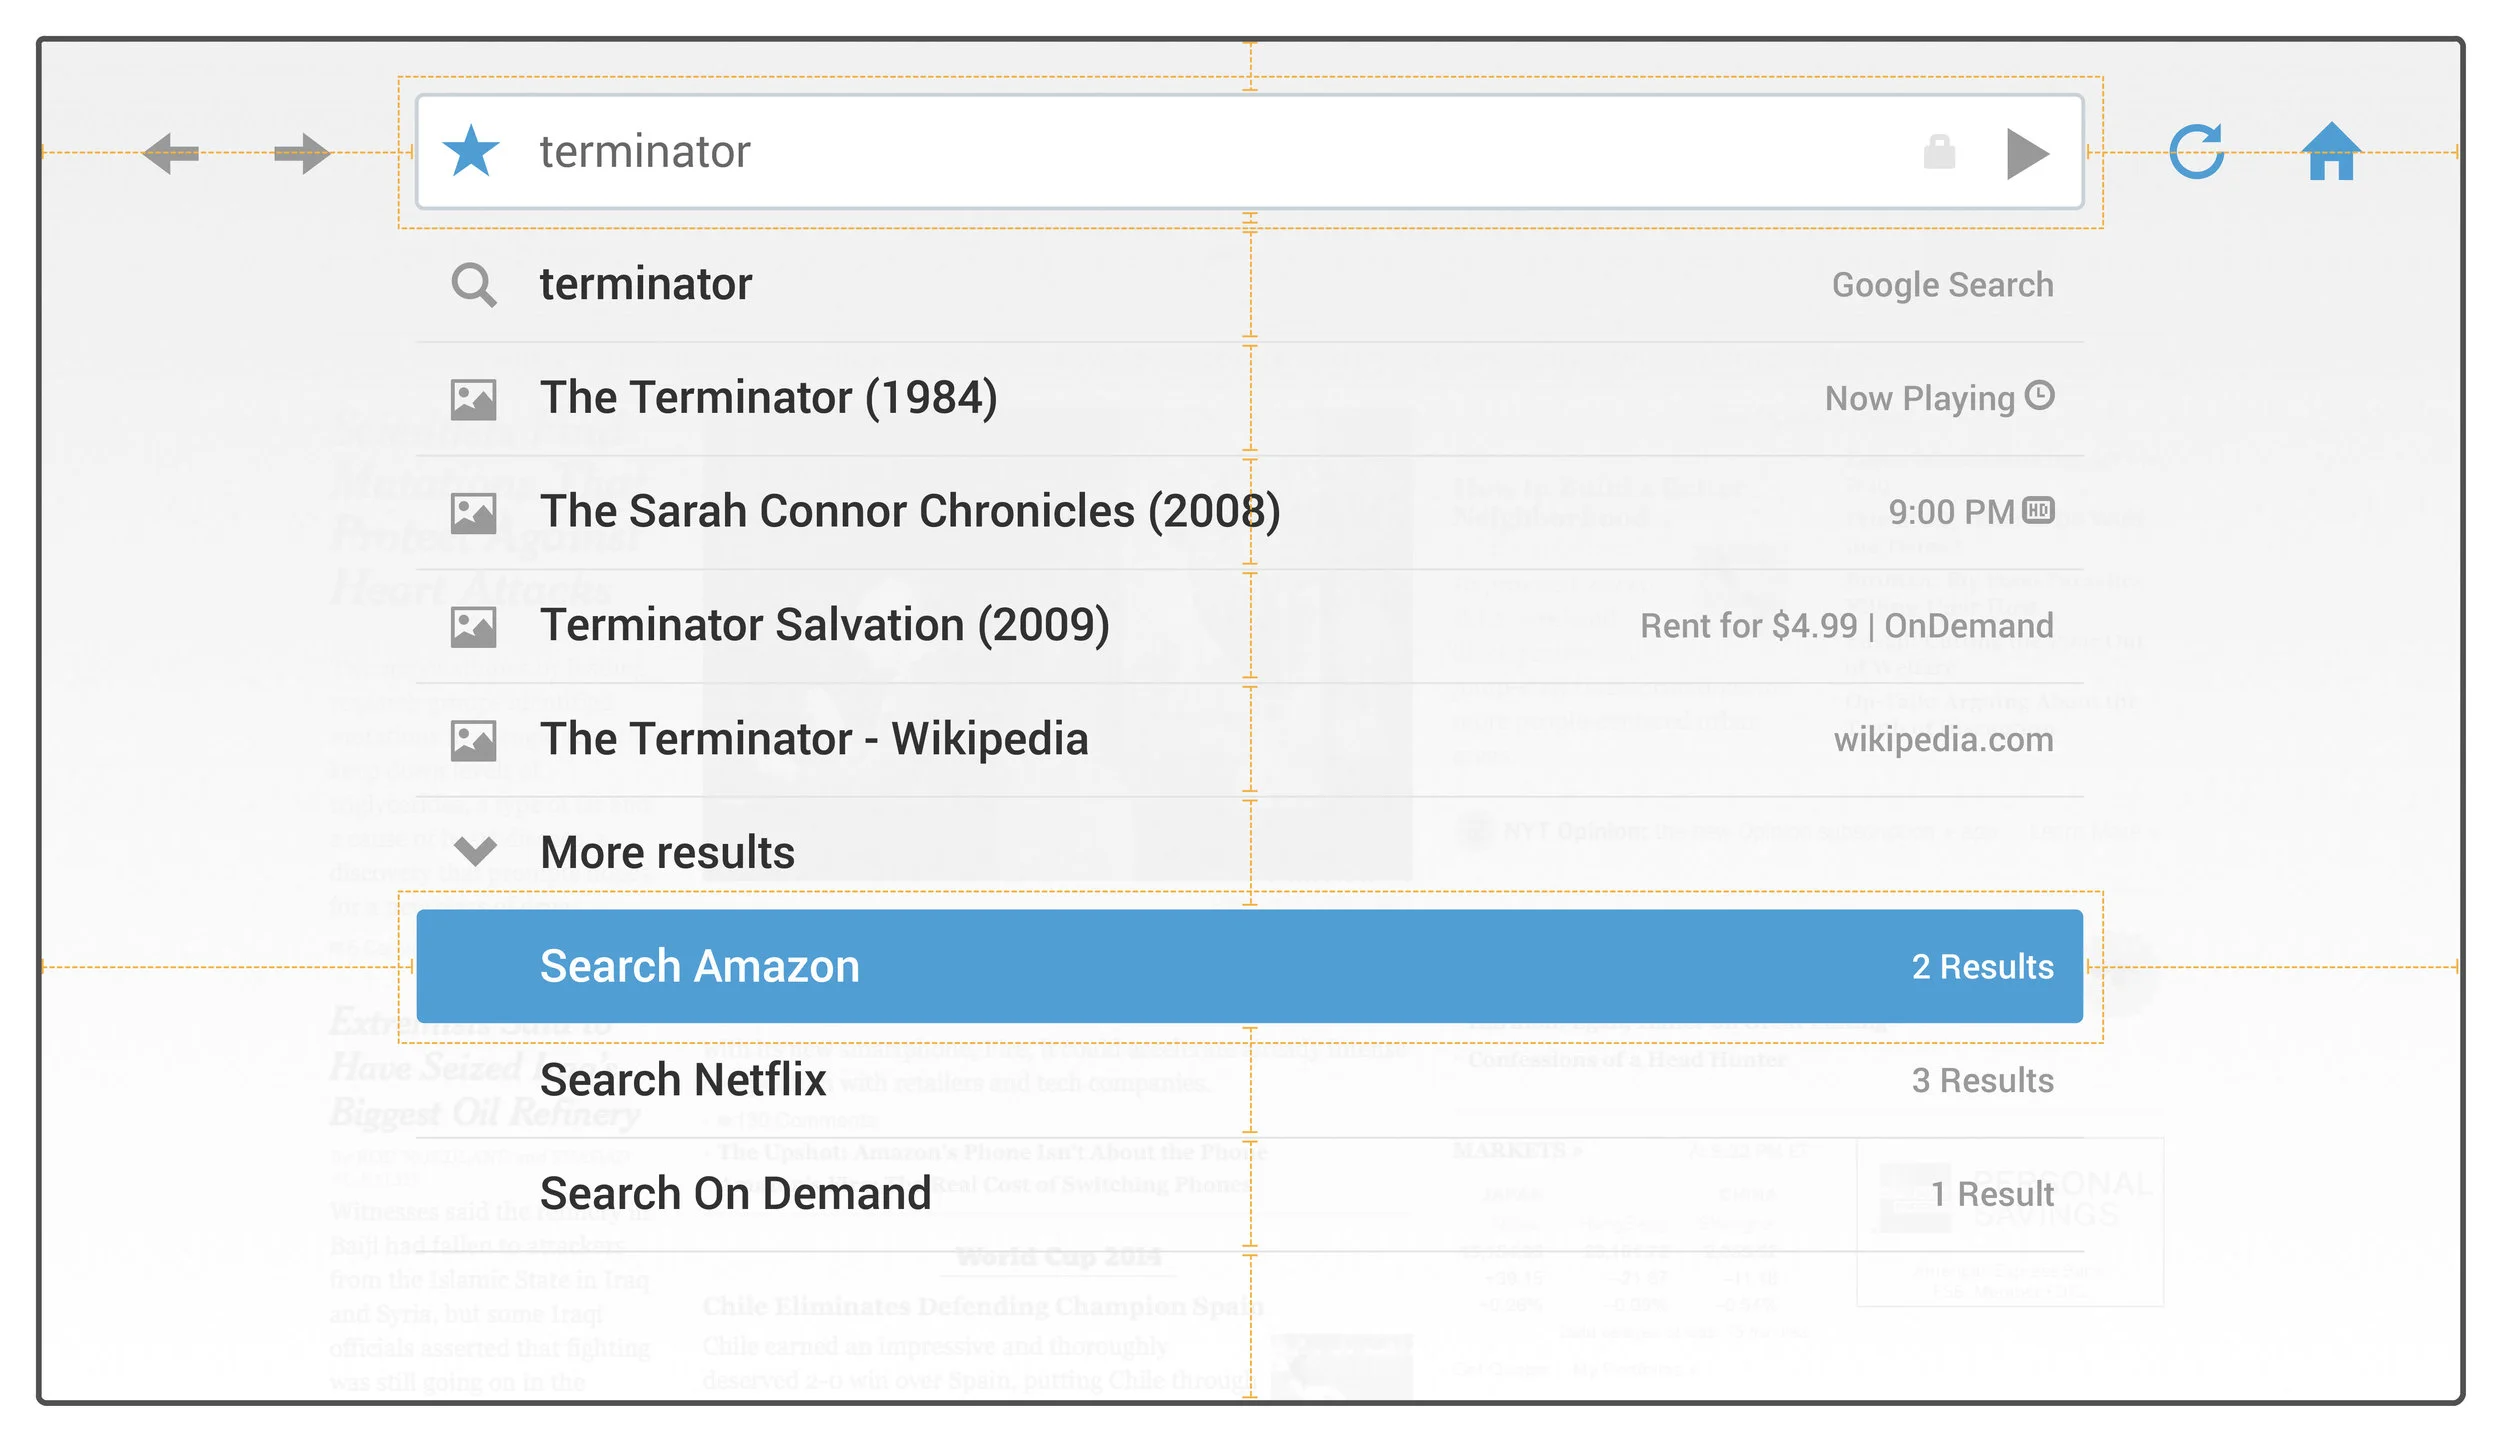Select the terminator Google Search suggestion
Image resolution: width=2500 pixels, height=1440 pixels.
pos(1249,285)
